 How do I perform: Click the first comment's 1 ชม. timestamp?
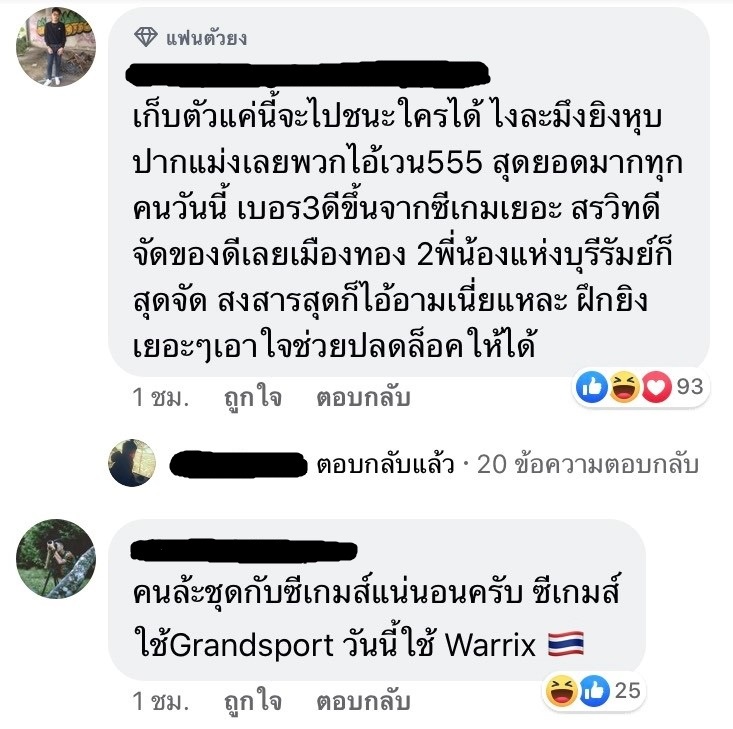pos(160,397)
